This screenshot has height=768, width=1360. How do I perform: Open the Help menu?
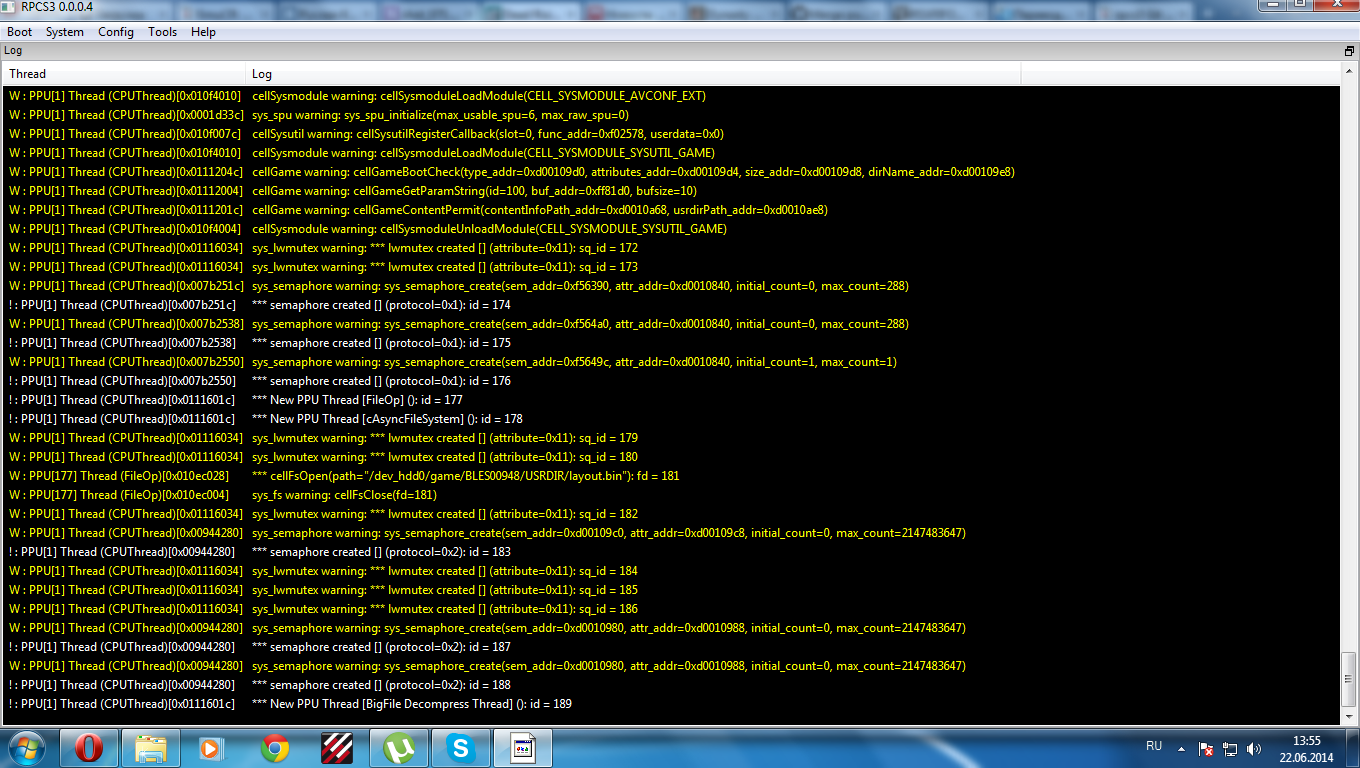(203, 32)
